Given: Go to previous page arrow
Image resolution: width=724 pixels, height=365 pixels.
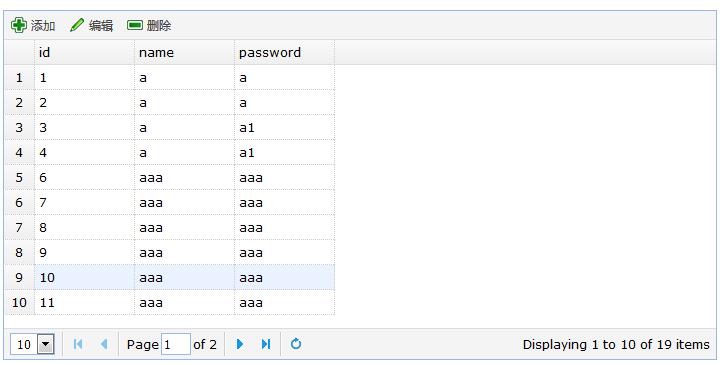Looking at the screenshot, I should tap(104, 344).
